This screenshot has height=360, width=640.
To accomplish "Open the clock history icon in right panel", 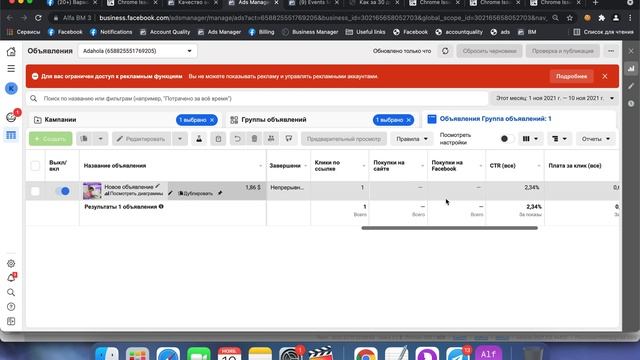I will click(631, 104).
